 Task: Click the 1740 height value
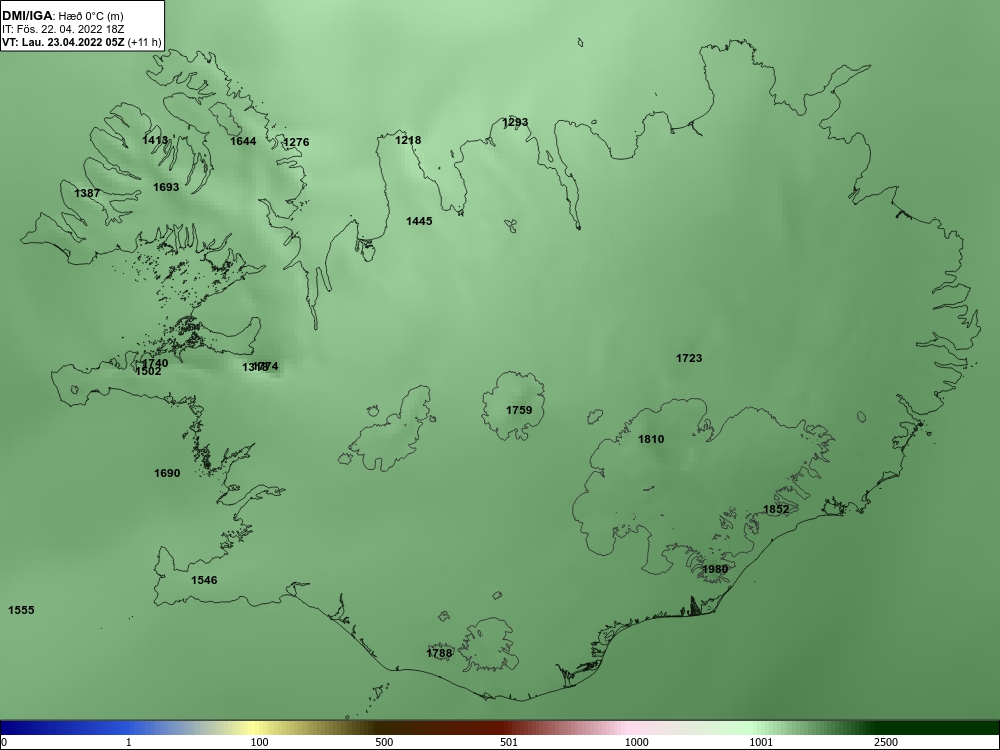(156, 363)
